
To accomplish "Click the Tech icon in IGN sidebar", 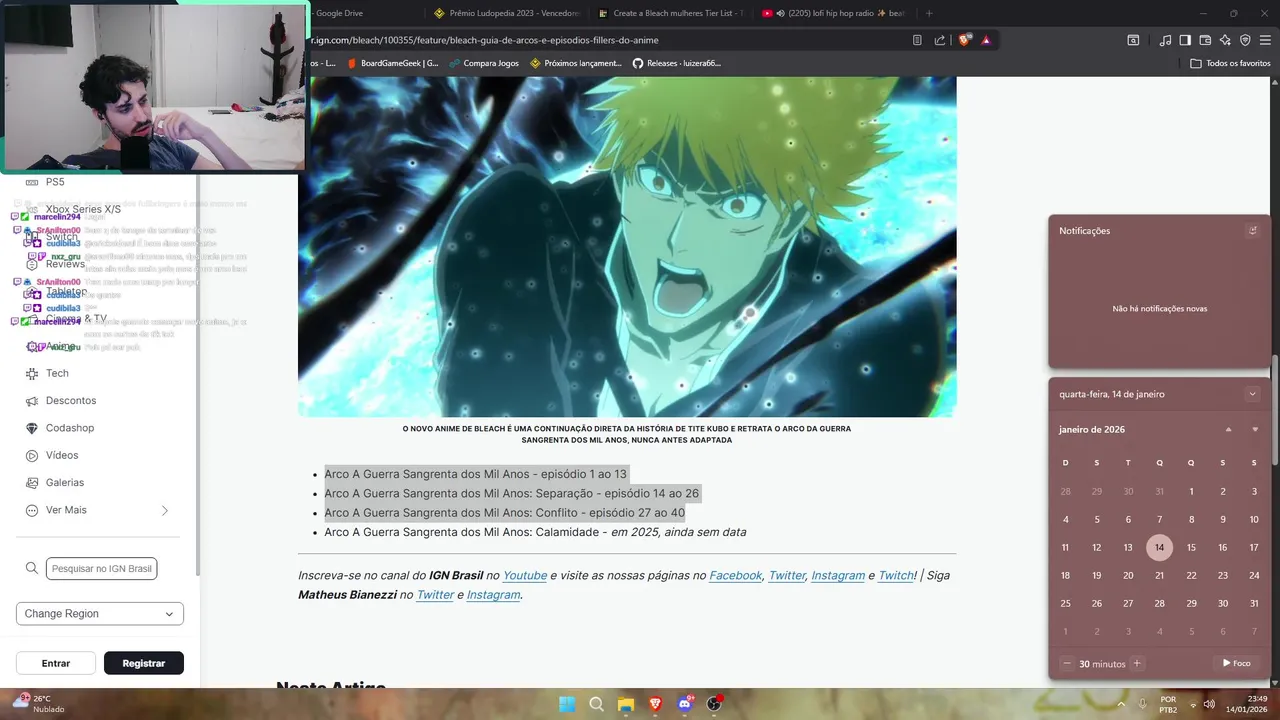I will click(32, 373).
